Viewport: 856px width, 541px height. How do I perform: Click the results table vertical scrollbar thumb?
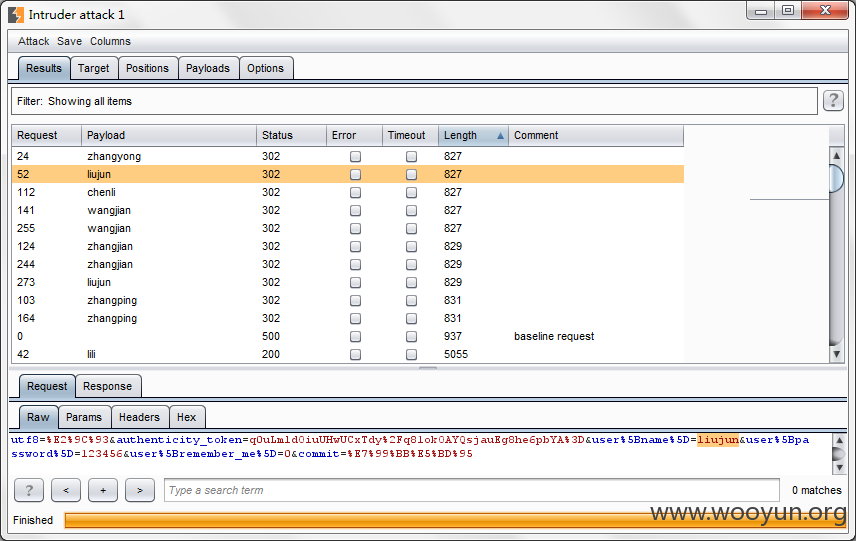836,178
